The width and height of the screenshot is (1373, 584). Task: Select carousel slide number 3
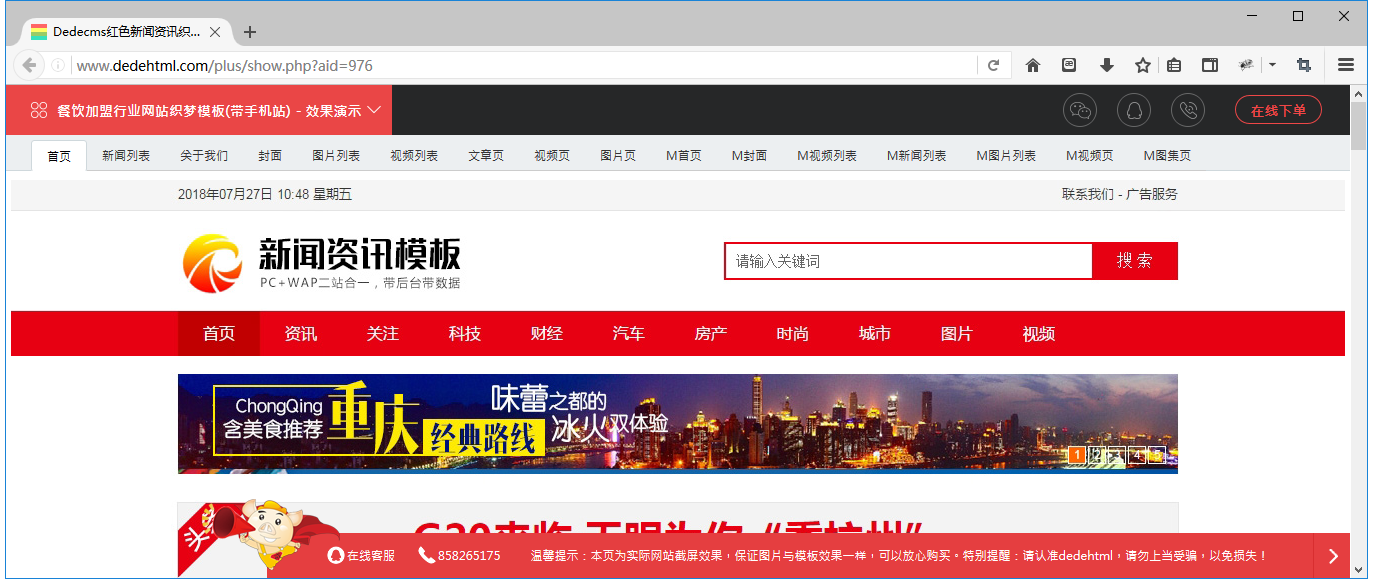(1117, 455)
